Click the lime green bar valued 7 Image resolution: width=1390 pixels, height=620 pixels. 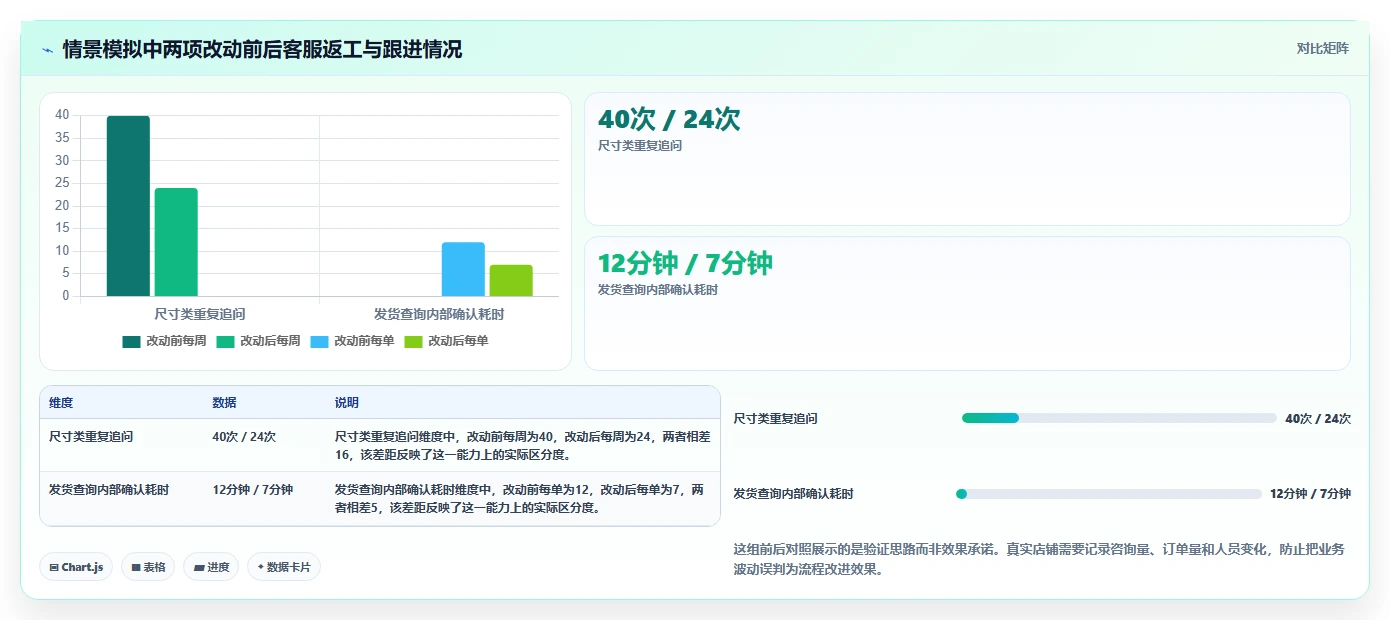(511, 281)
